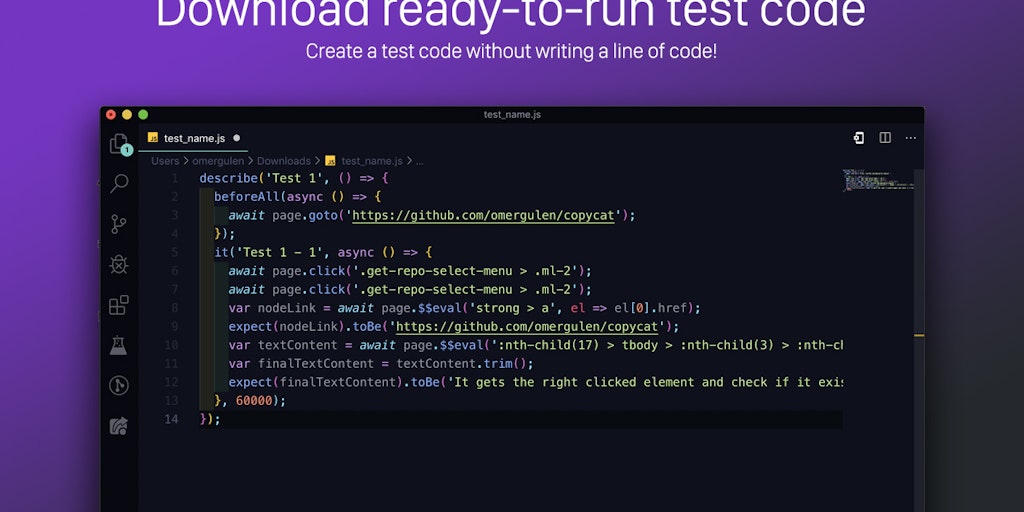Image resolution: width=1024 pixels, height=512 pixels.
Task: Open the Source Control branch icon
Action: coord(118,224)
